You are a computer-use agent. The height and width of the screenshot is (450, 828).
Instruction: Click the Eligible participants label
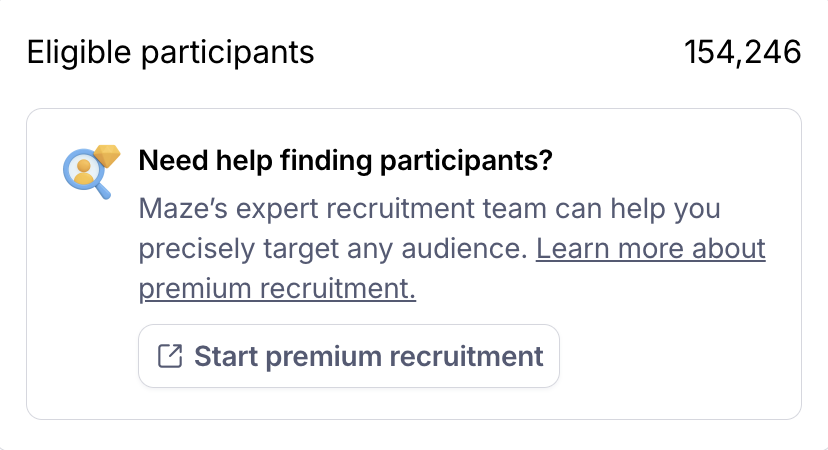[170, 52]
